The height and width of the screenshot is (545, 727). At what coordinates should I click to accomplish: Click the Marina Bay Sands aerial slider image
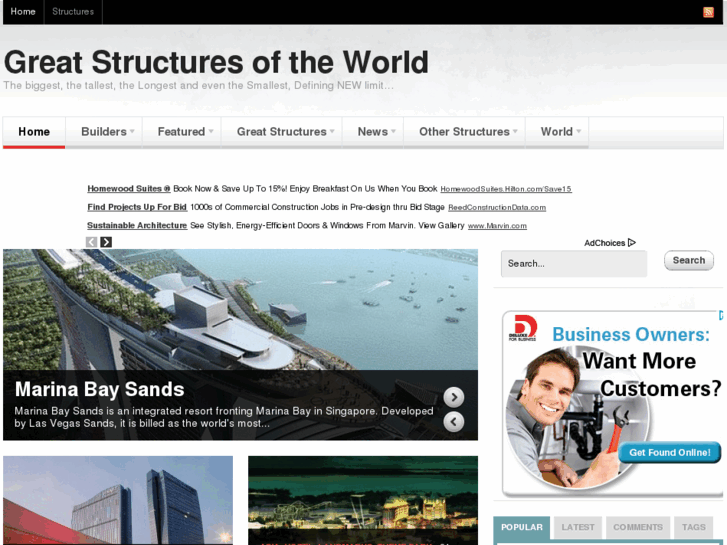point(240,309)
